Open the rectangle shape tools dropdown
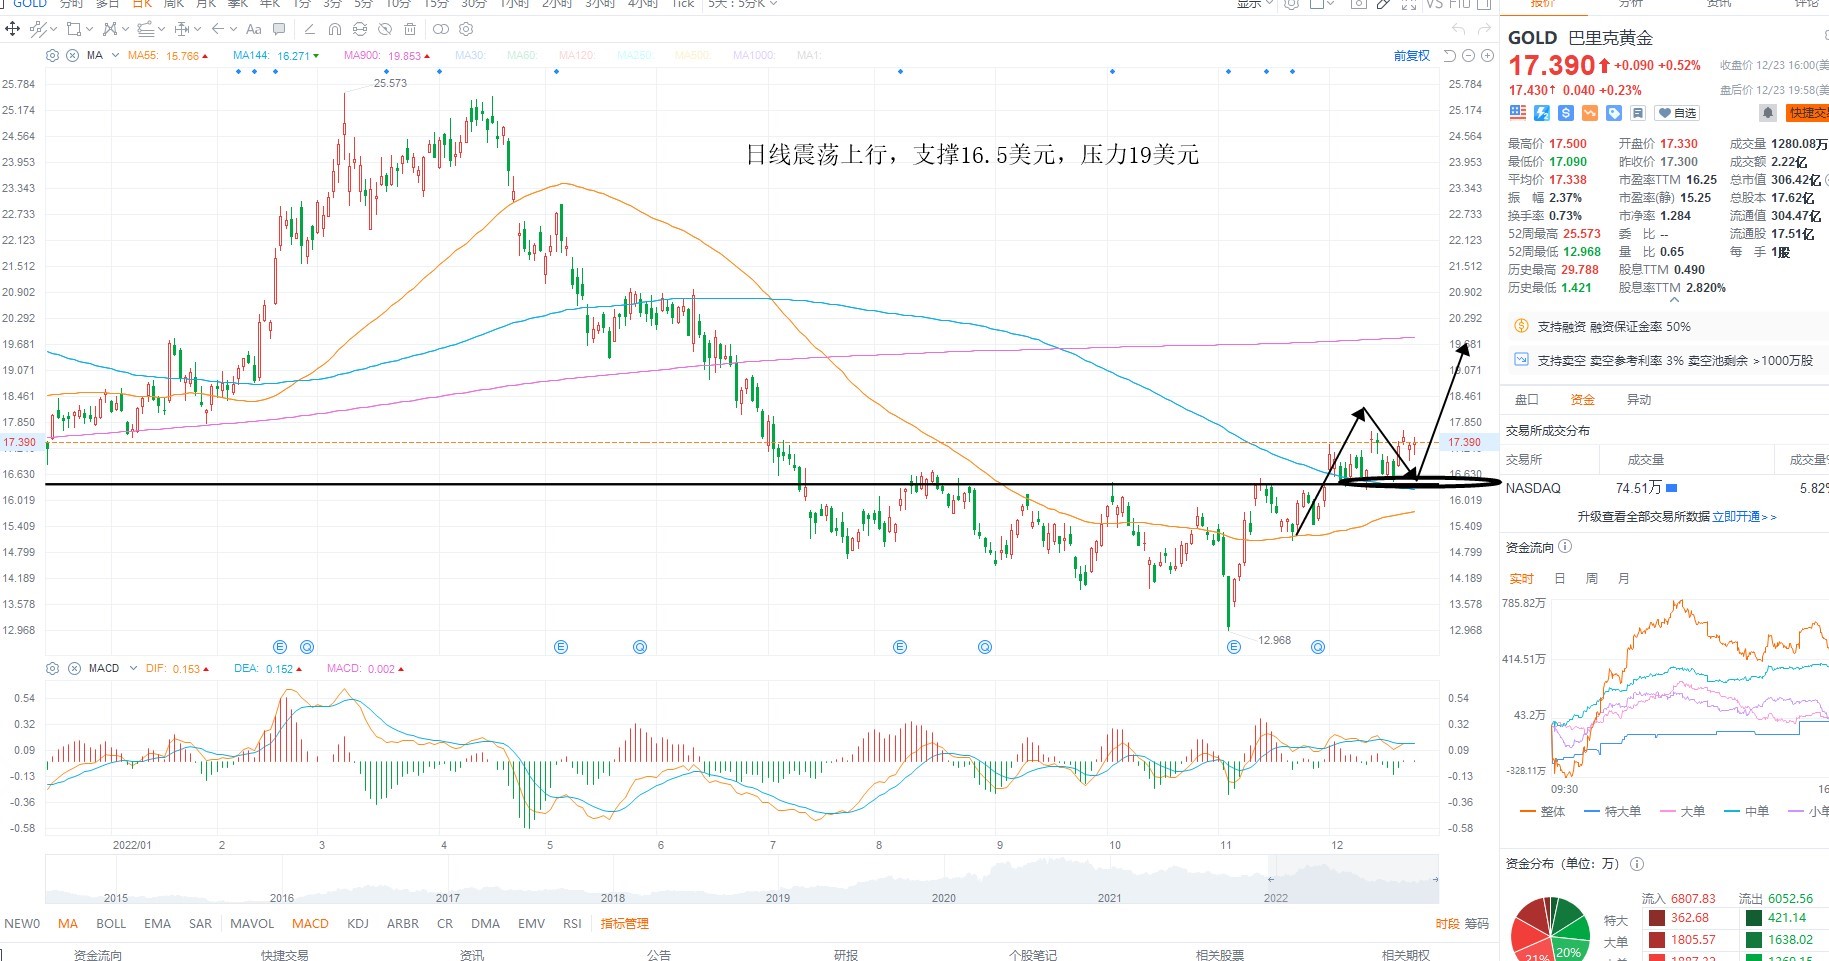The image size is (1829, 961). [x=90, y=29]
